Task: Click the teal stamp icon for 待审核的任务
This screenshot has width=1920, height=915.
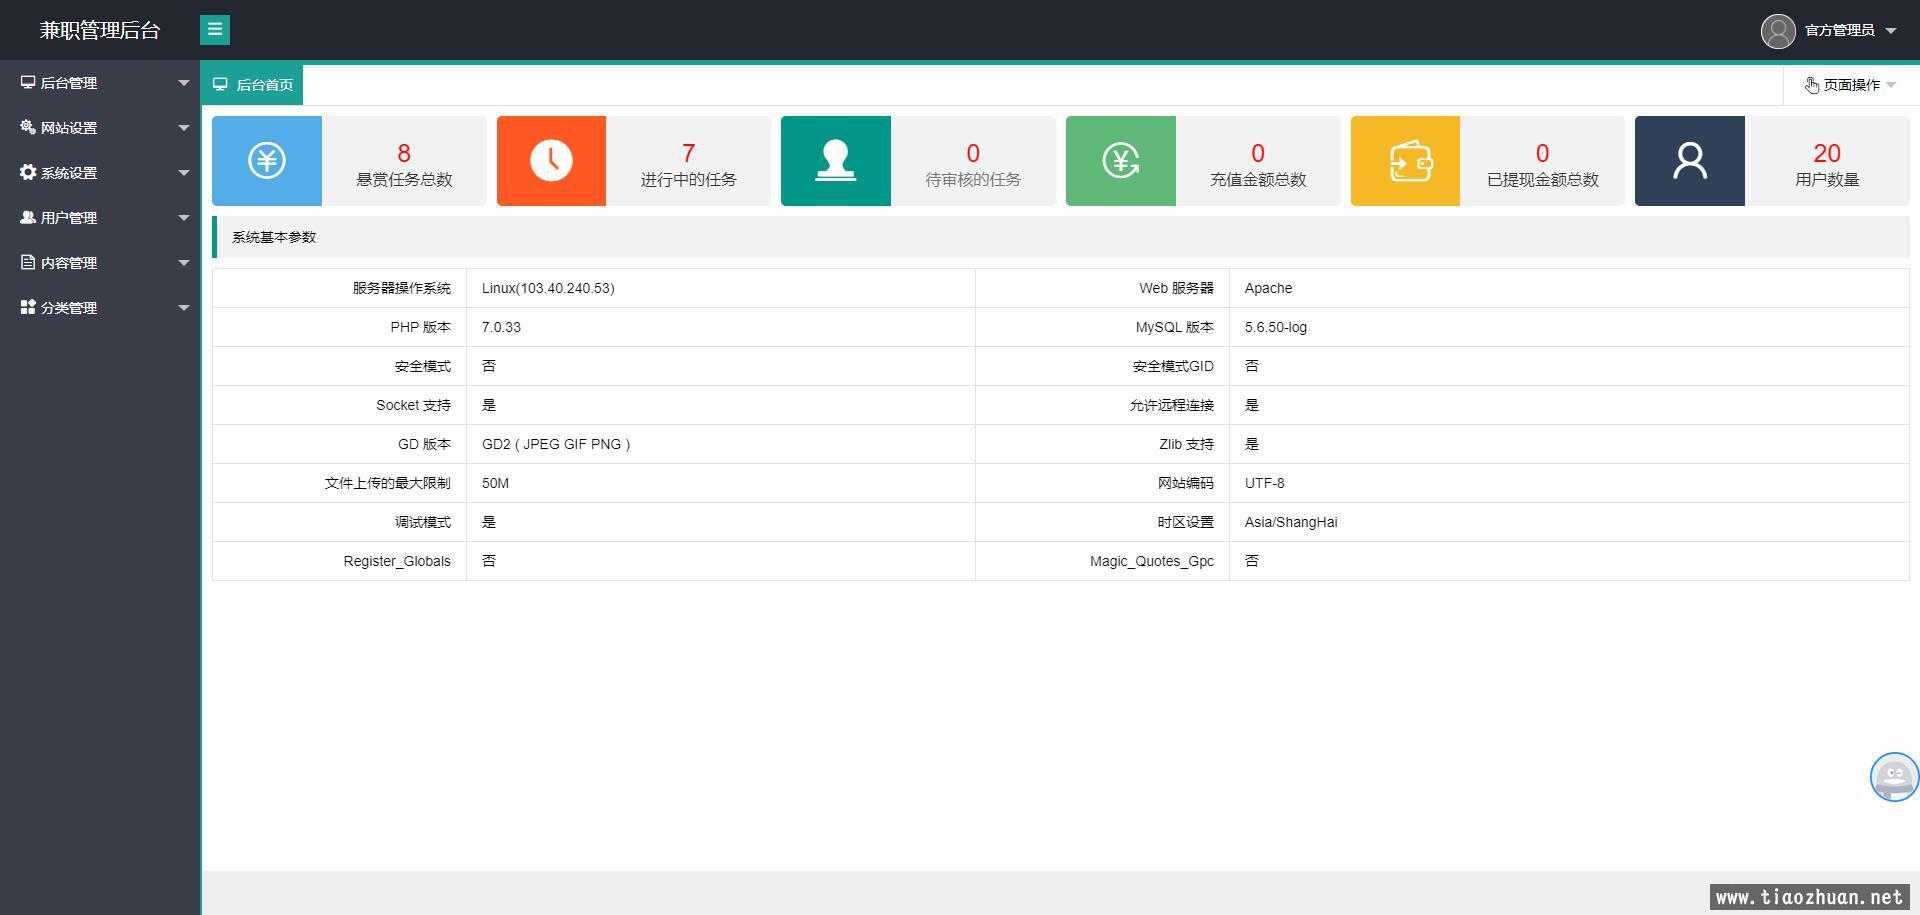Action: coord(836,161)
